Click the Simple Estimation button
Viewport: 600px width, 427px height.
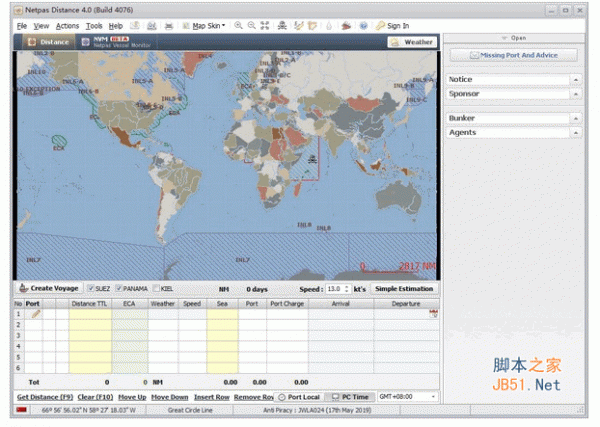click(404, 288)
